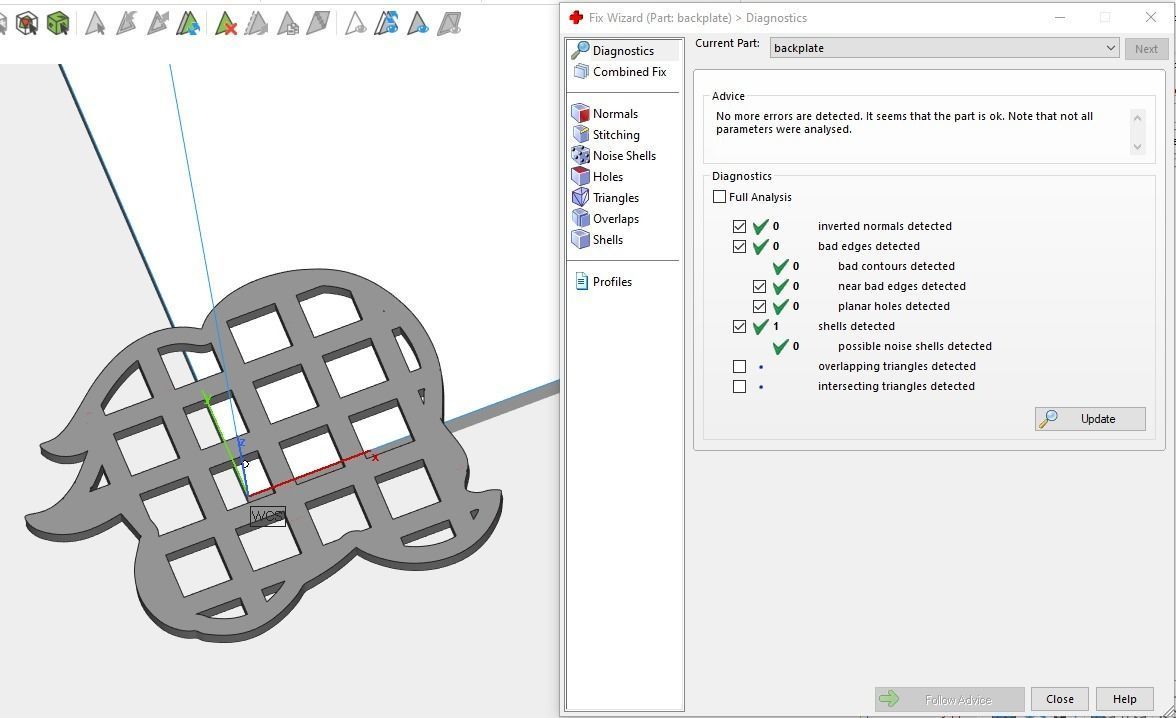
Task: Click the white triangle with eye visibility icon
Action: pos(356,23)
